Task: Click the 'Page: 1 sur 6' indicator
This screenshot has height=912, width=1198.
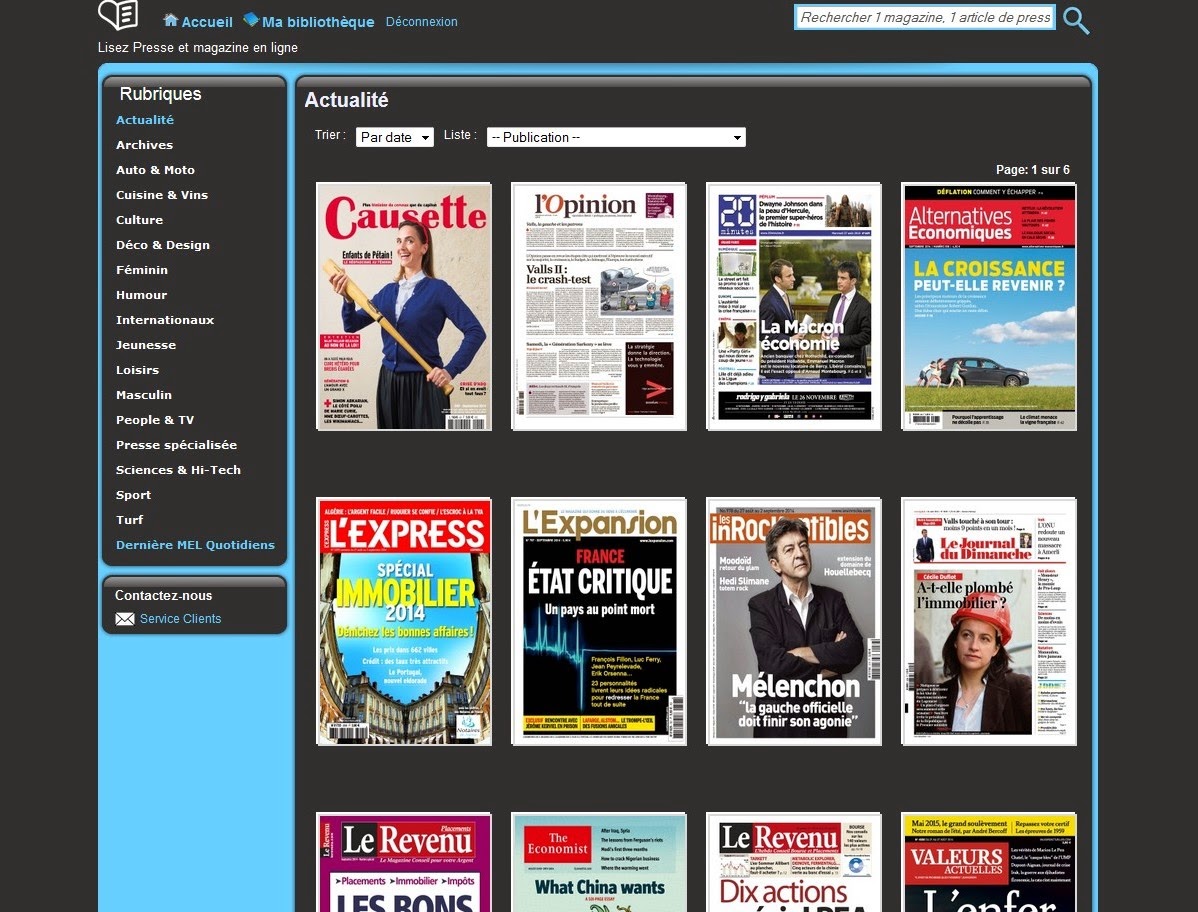Action: click(1033, 170)
